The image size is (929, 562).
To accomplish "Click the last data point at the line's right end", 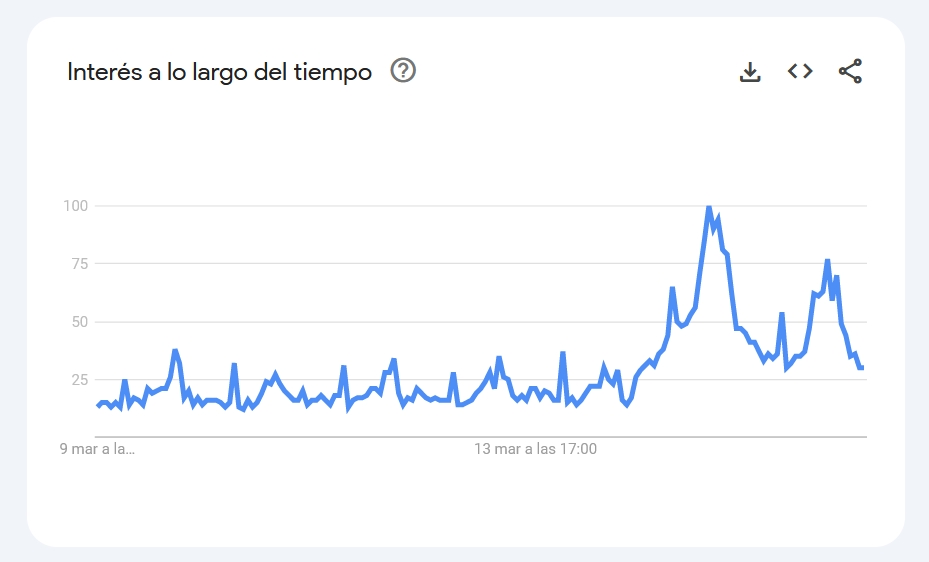I will pyautogui.click(x=862, y=368).
